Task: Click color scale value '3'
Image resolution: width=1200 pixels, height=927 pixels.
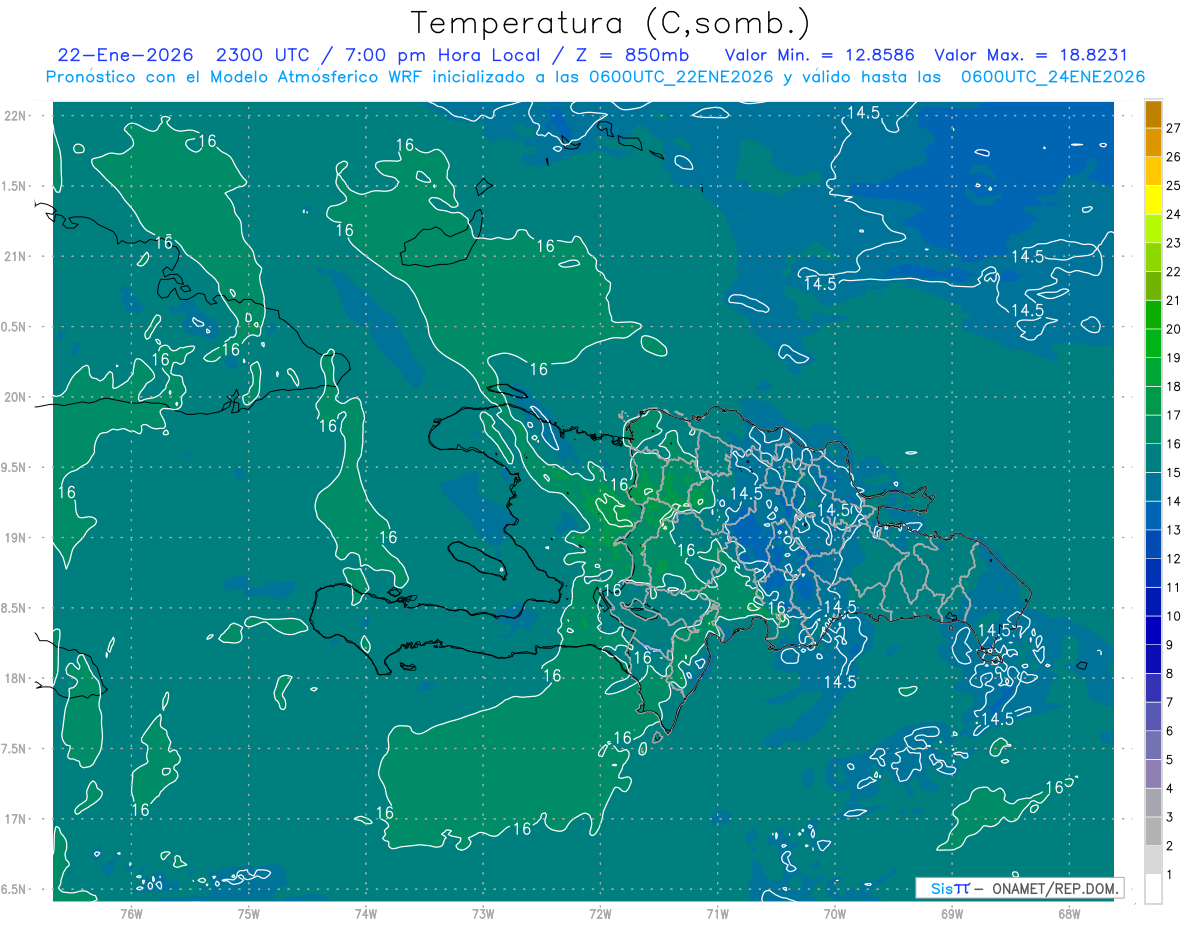Action: [x=1170, y=818]
